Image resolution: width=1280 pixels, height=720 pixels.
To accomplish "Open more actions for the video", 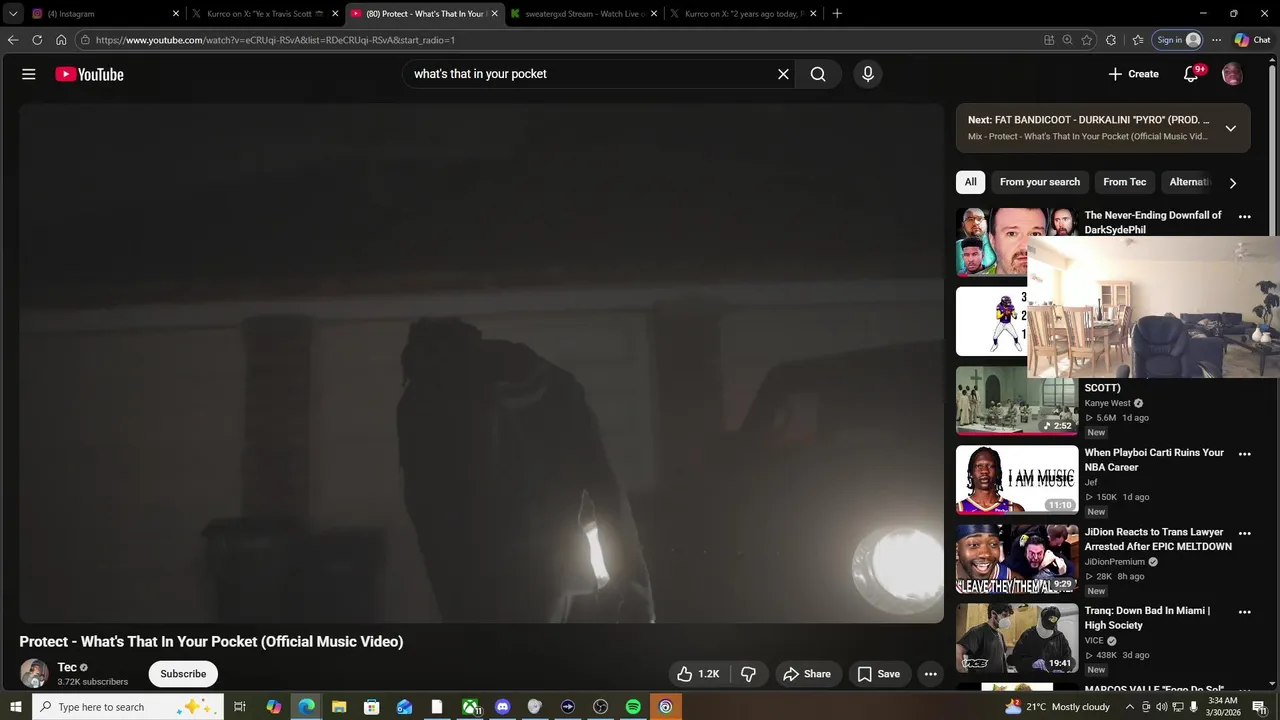I will tap(930, 674).
